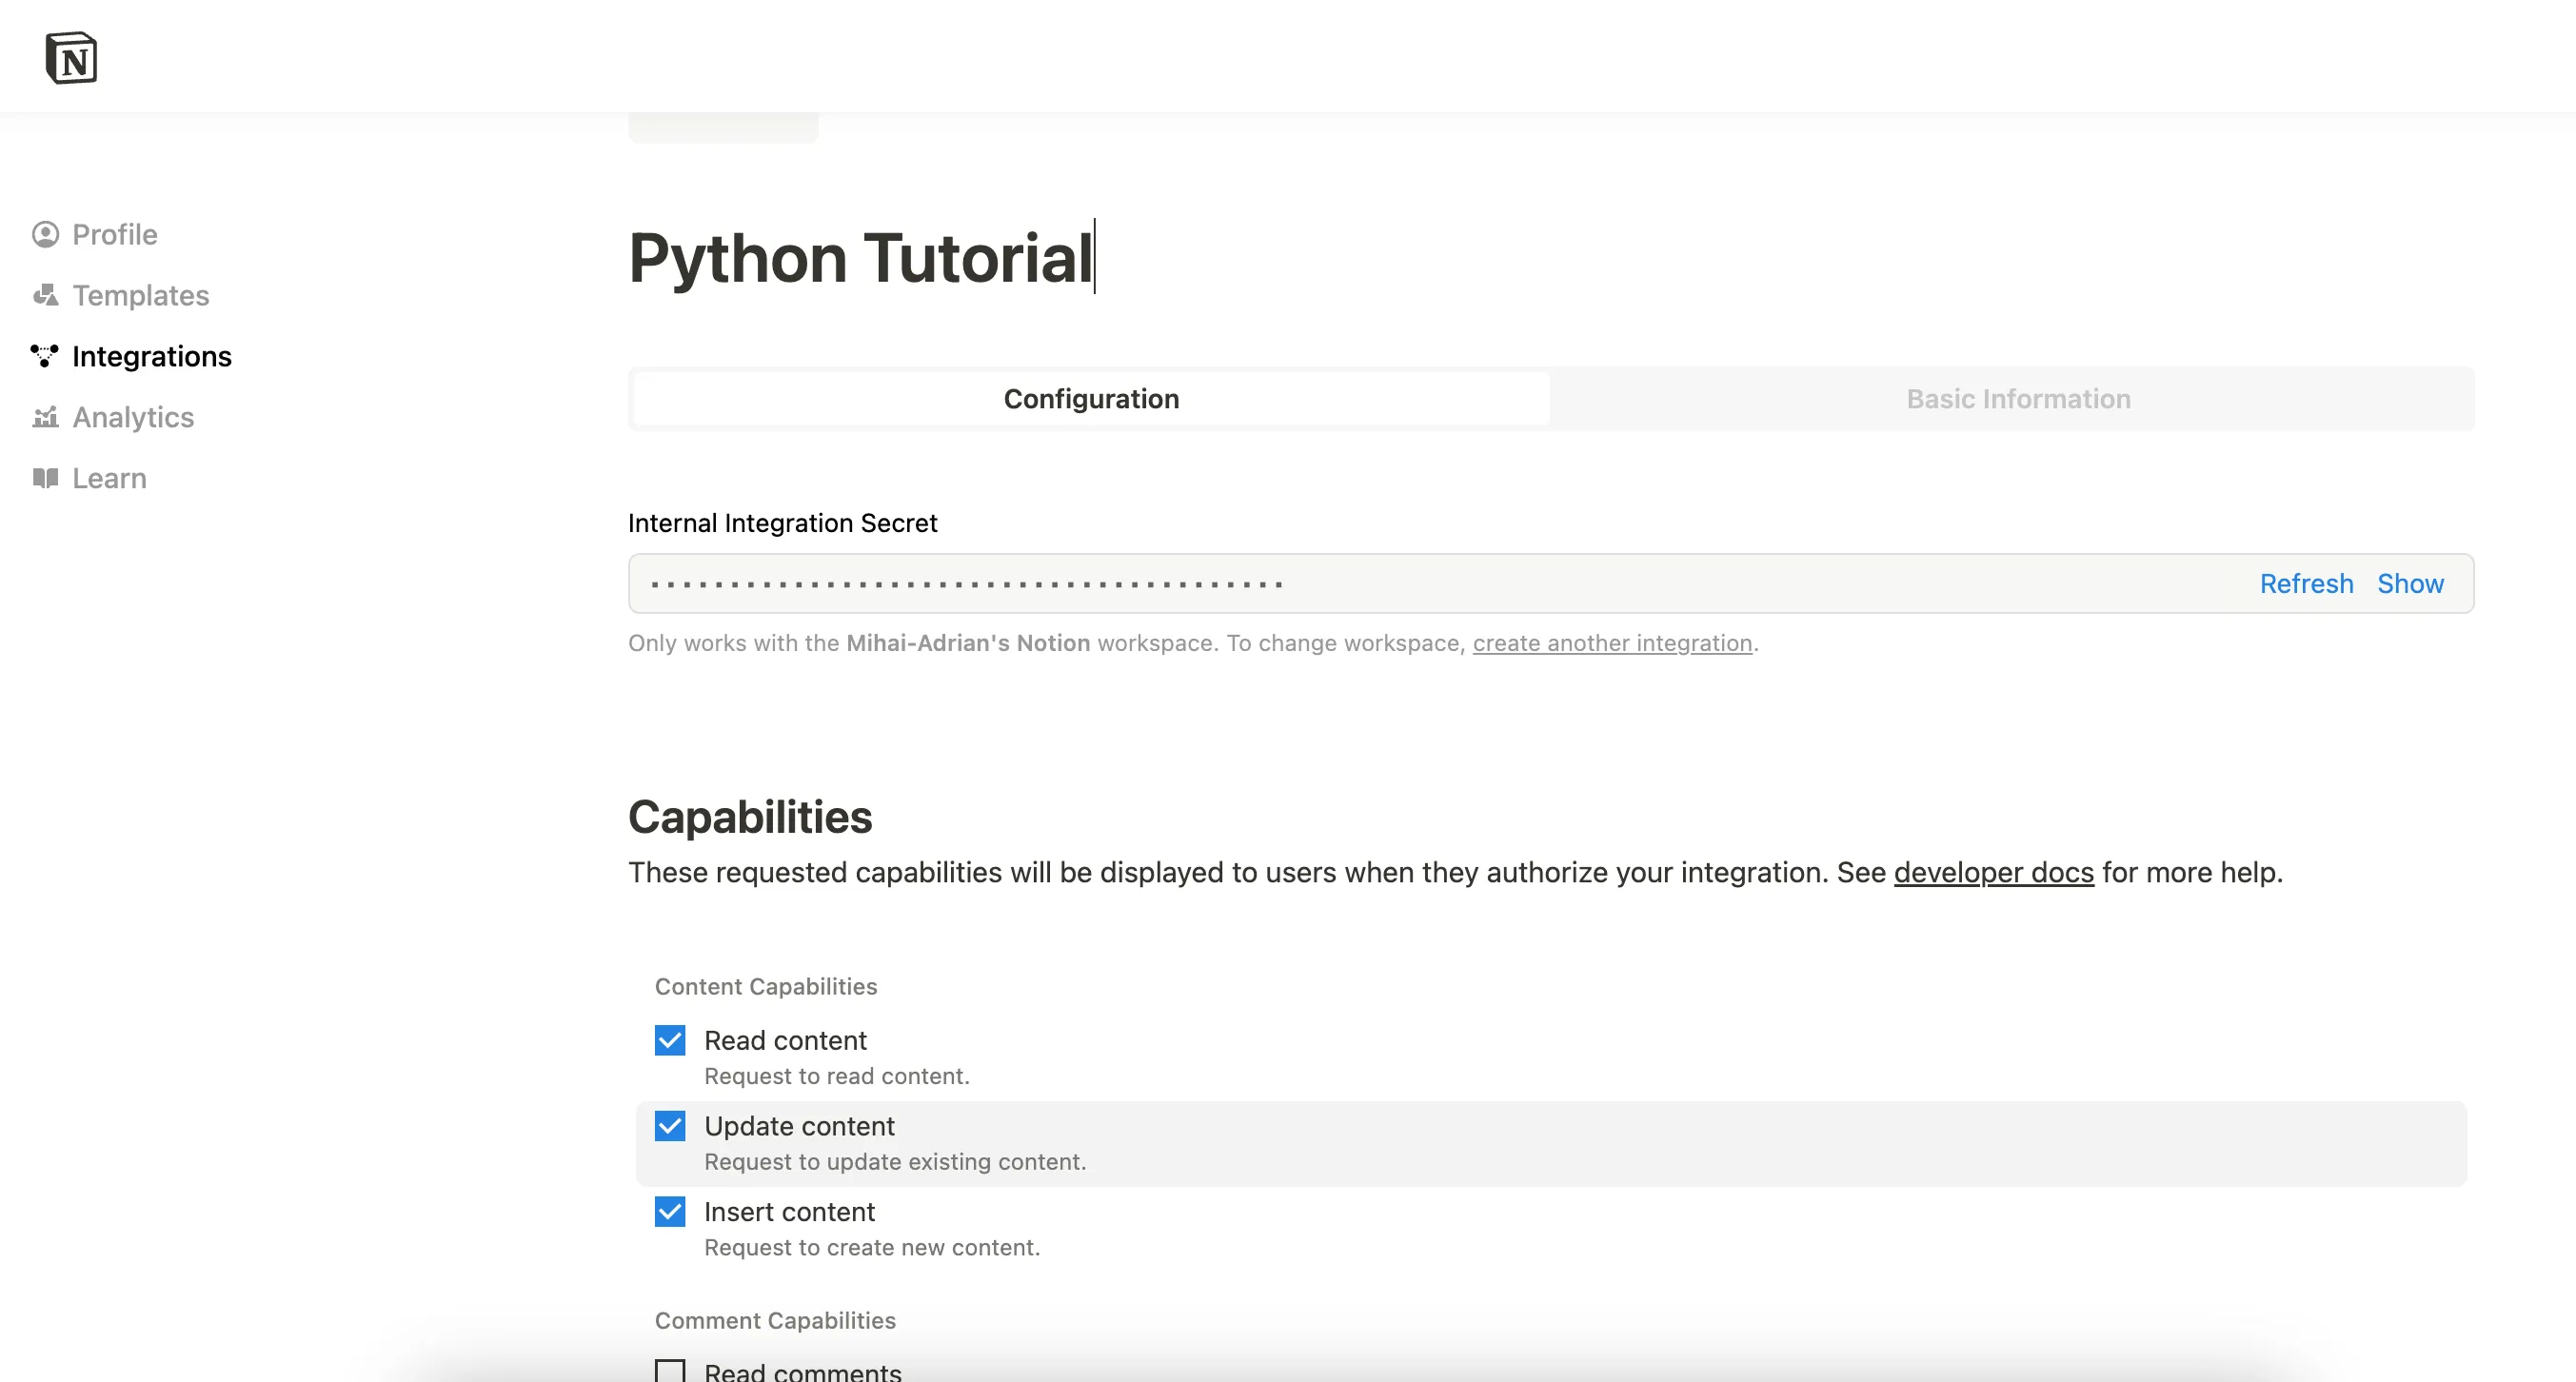Click 'Request to update existing content.' text
Image resolution: width=2576 pixels, height=1382 pixels.
pos(895,1162)
